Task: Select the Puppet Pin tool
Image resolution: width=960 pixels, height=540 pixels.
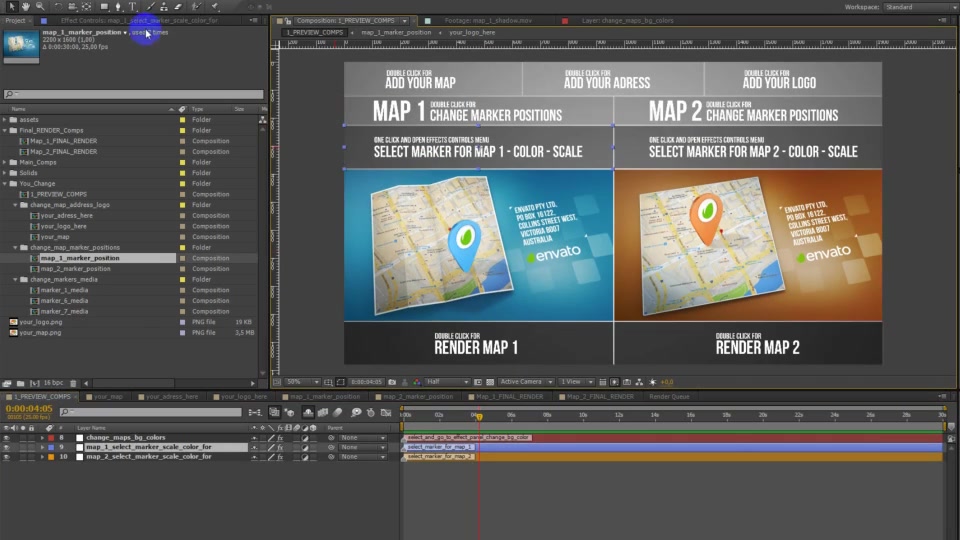Action: coord(215,6)
